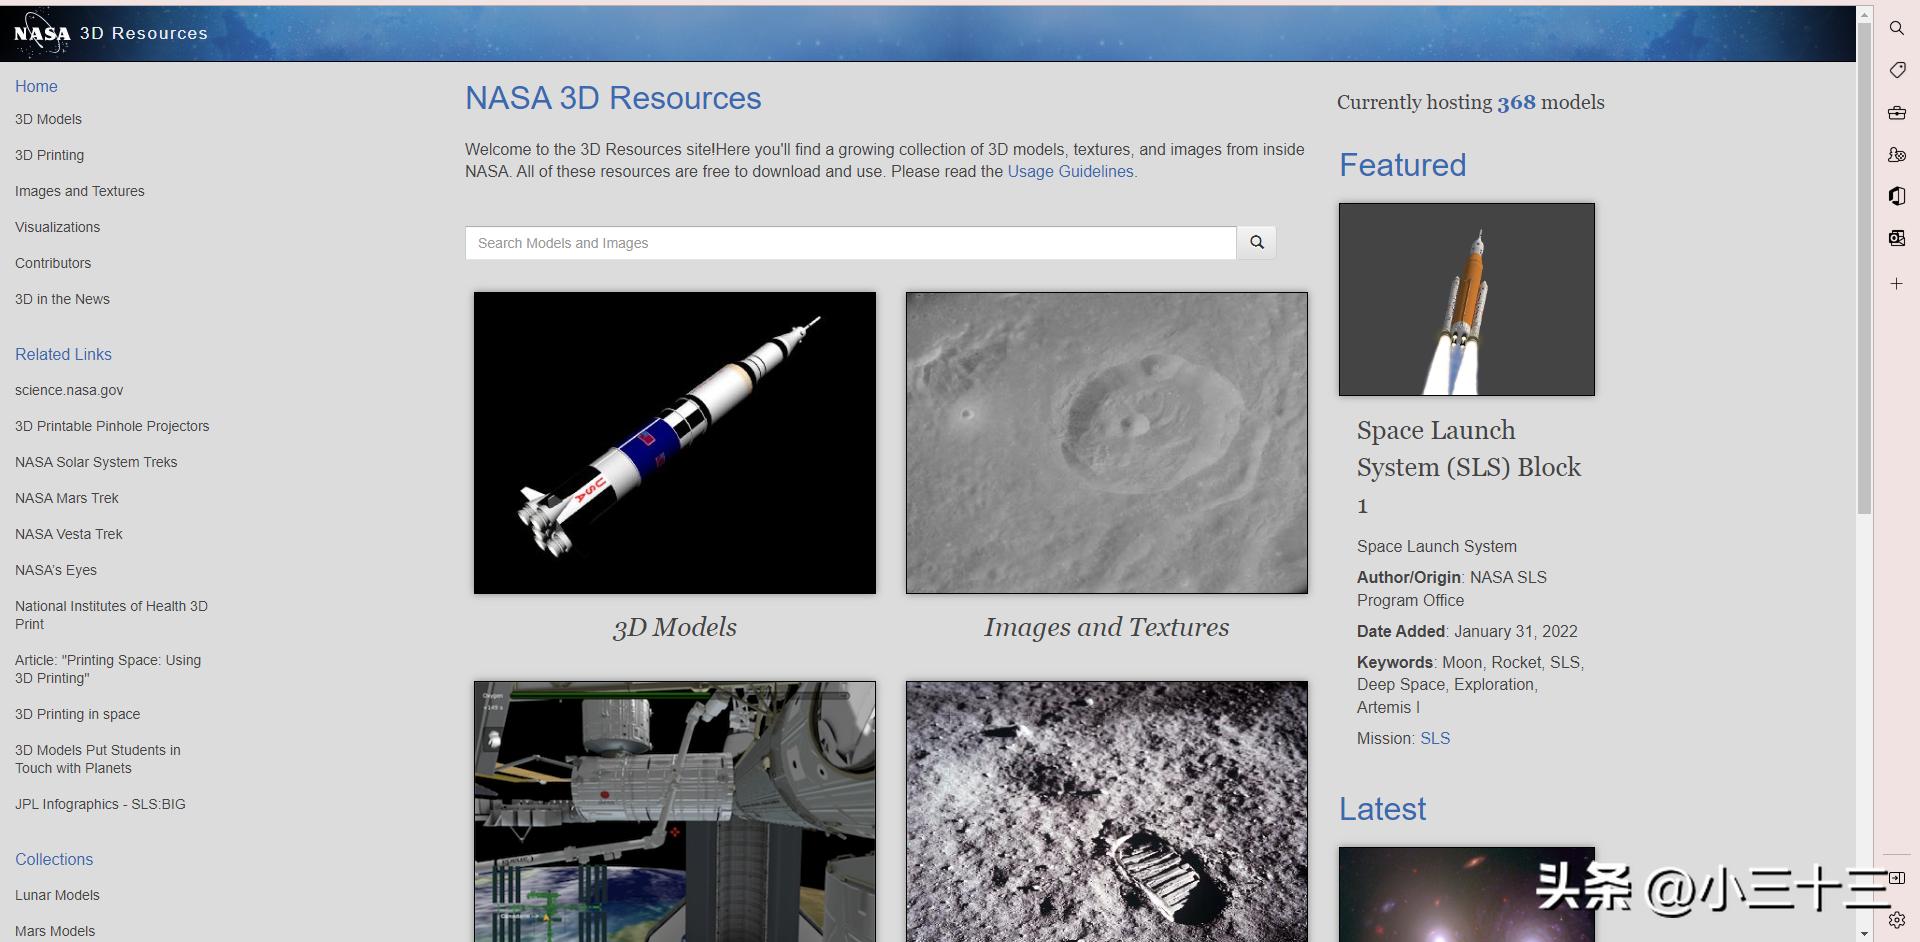This screenshot has height=942, width=1920.
Task: Follow the SLS mission link
Action: [1434, 738]
